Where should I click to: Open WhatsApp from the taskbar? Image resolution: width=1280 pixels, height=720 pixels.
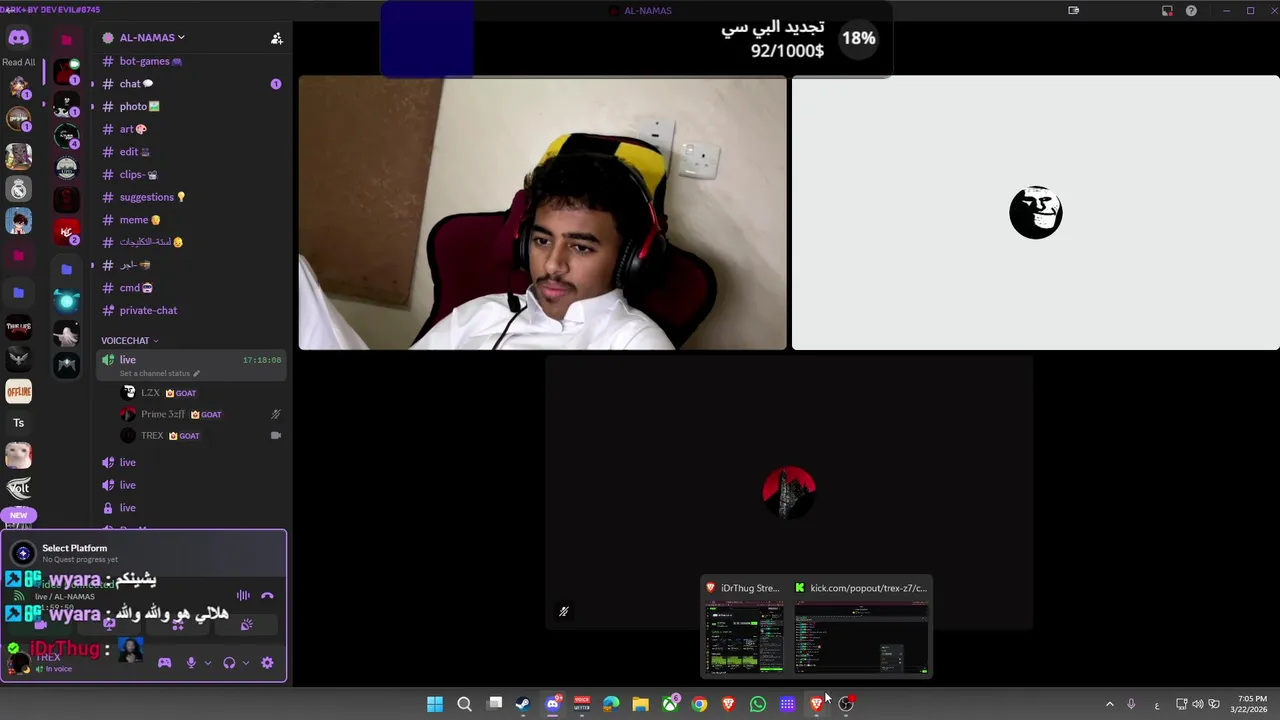click(758, 704)
